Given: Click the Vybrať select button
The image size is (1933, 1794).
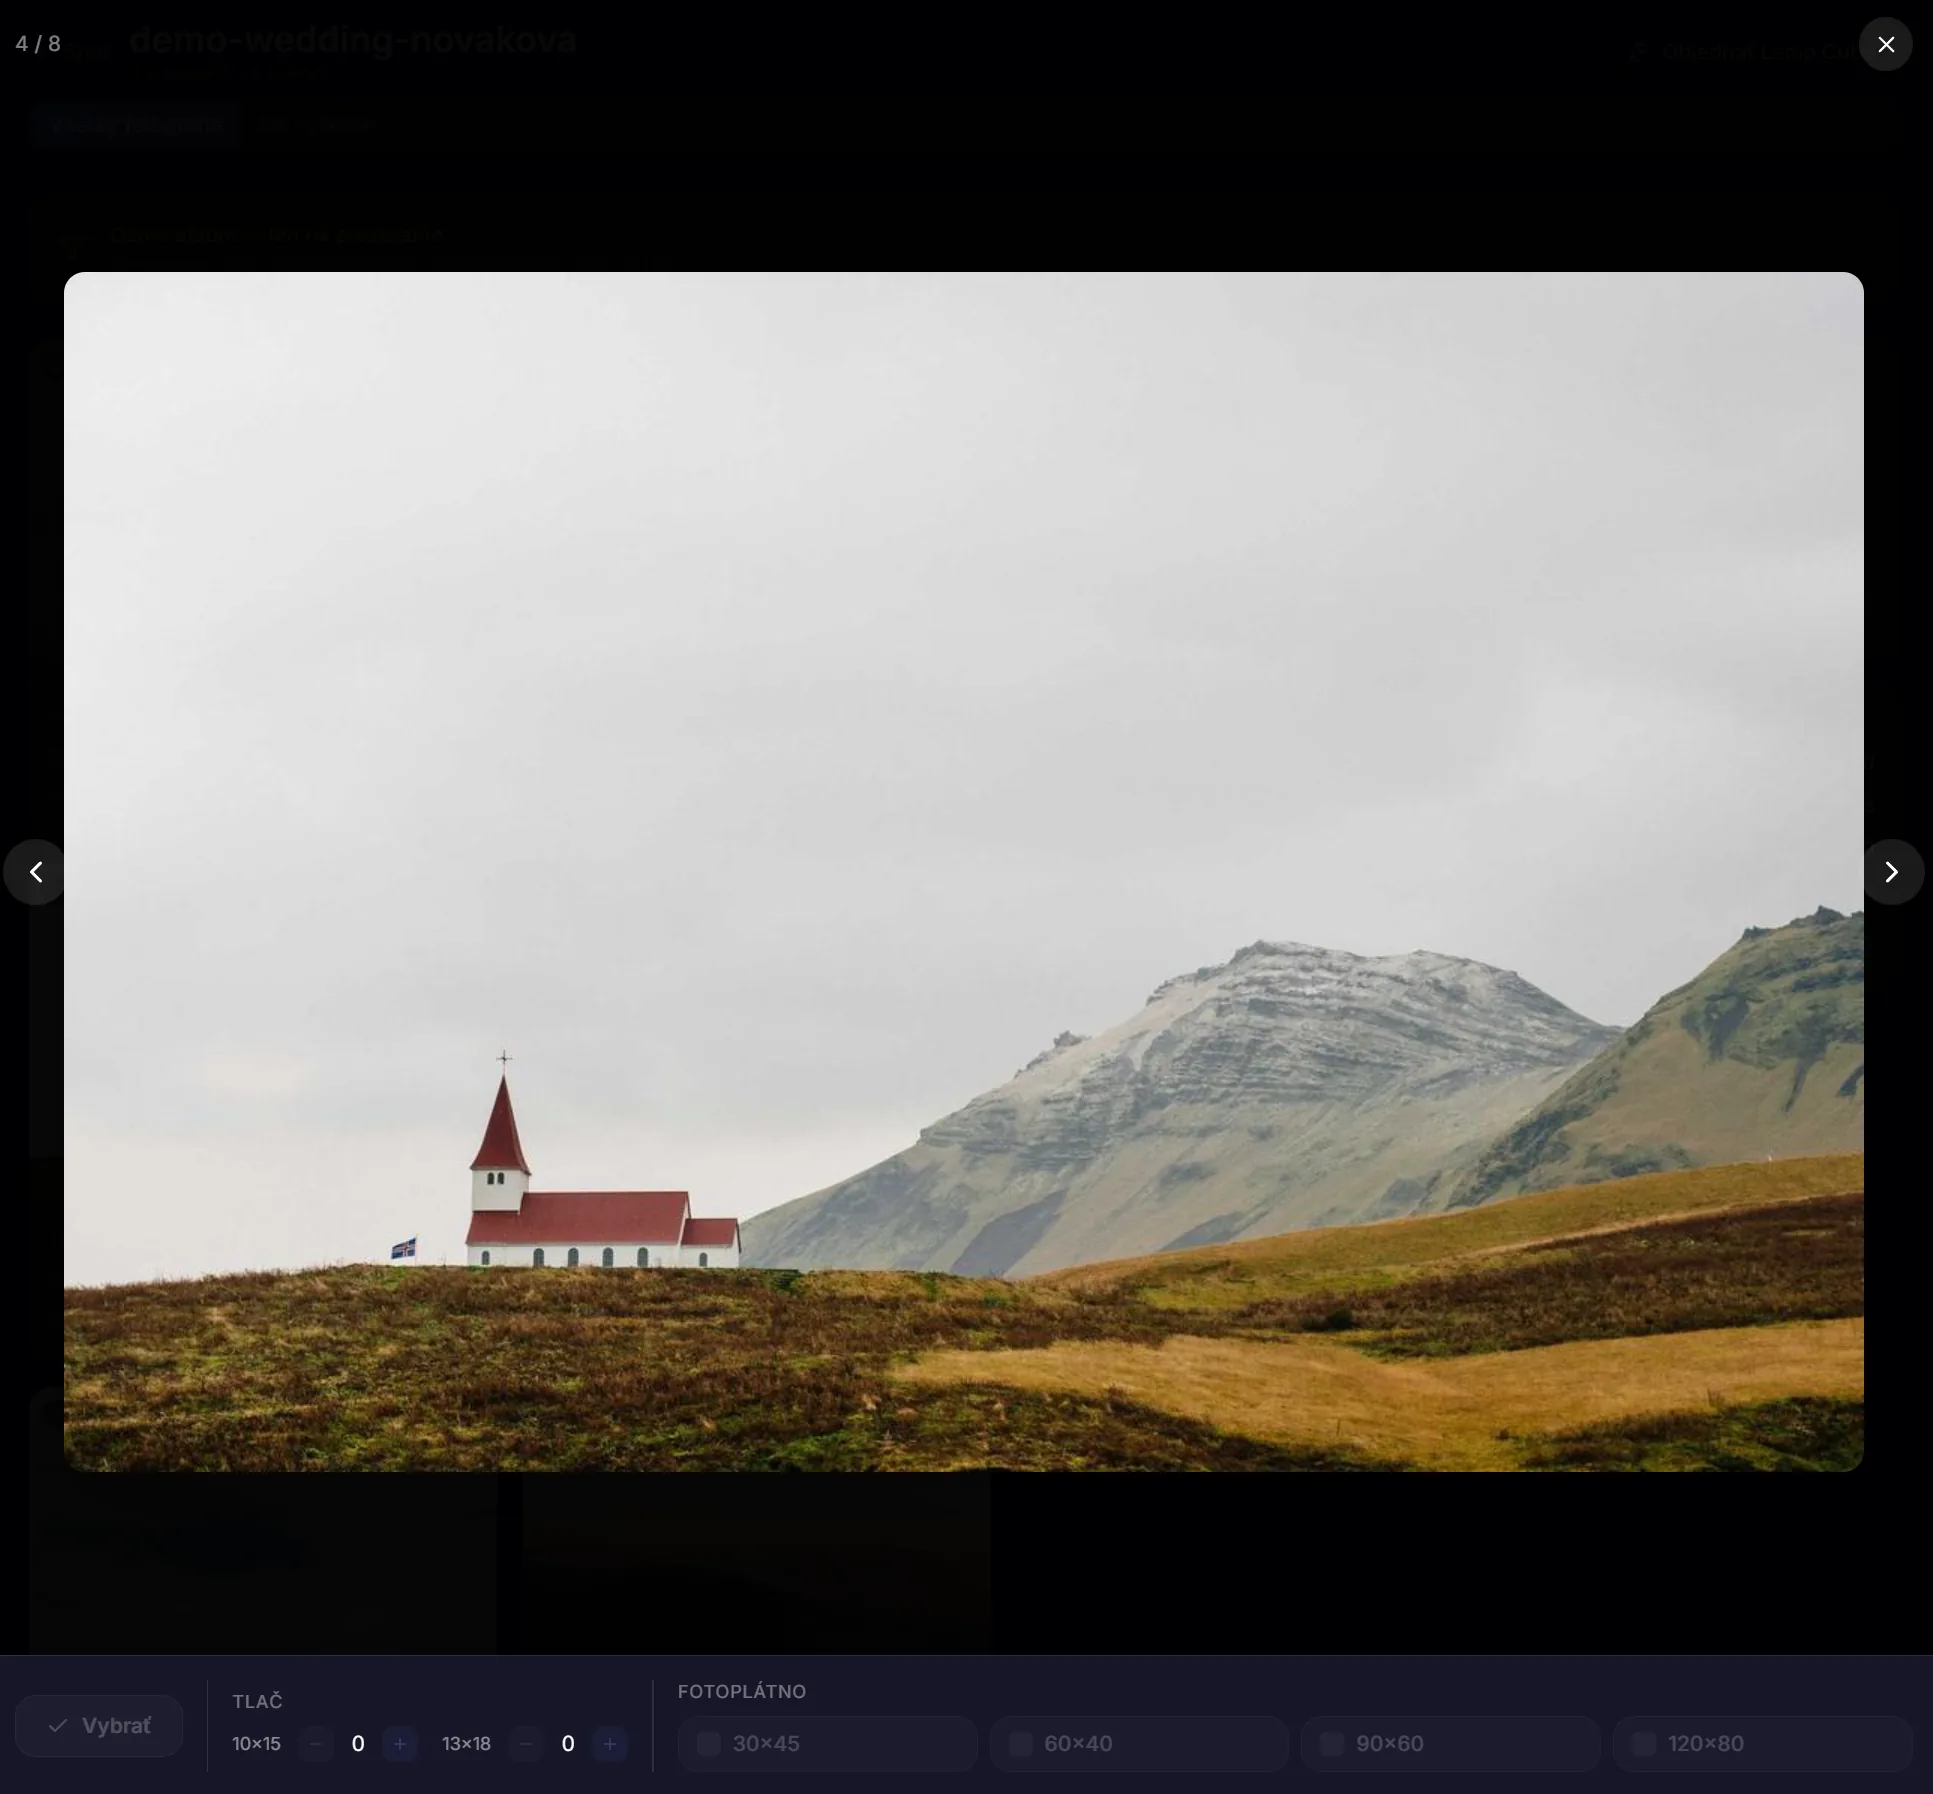Looking at the screenshot, I should coord(99,1725).
